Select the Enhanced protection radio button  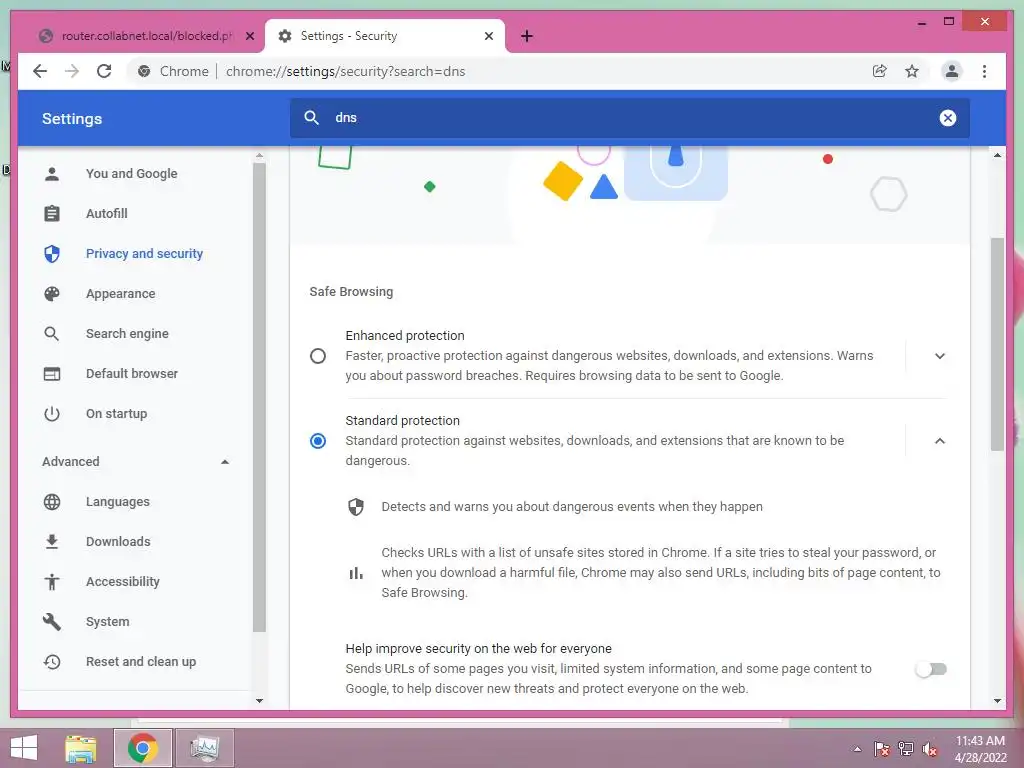click(318, 356)
